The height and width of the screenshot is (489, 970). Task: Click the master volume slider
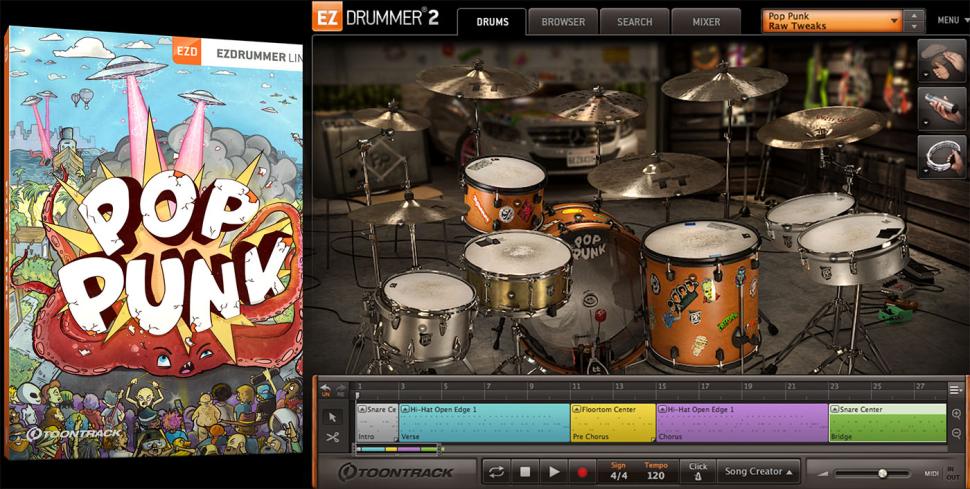(x=881, y=473)
